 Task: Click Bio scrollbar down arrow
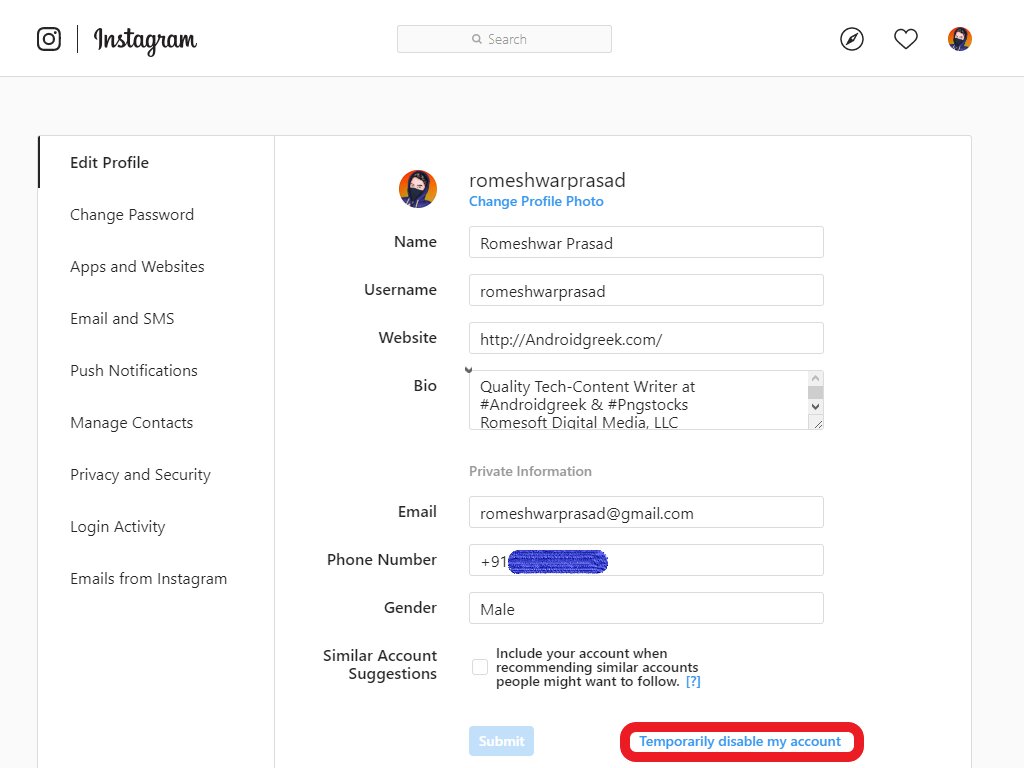coord(815,406)
